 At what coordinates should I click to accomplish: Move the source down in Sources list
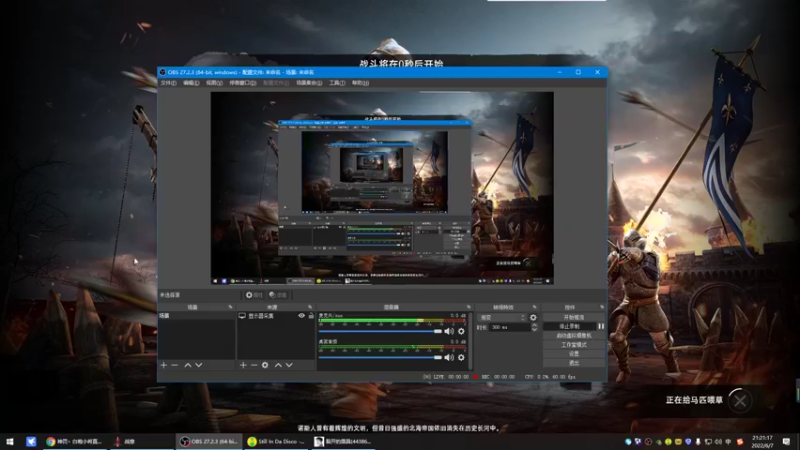click(x=289, y=365)
